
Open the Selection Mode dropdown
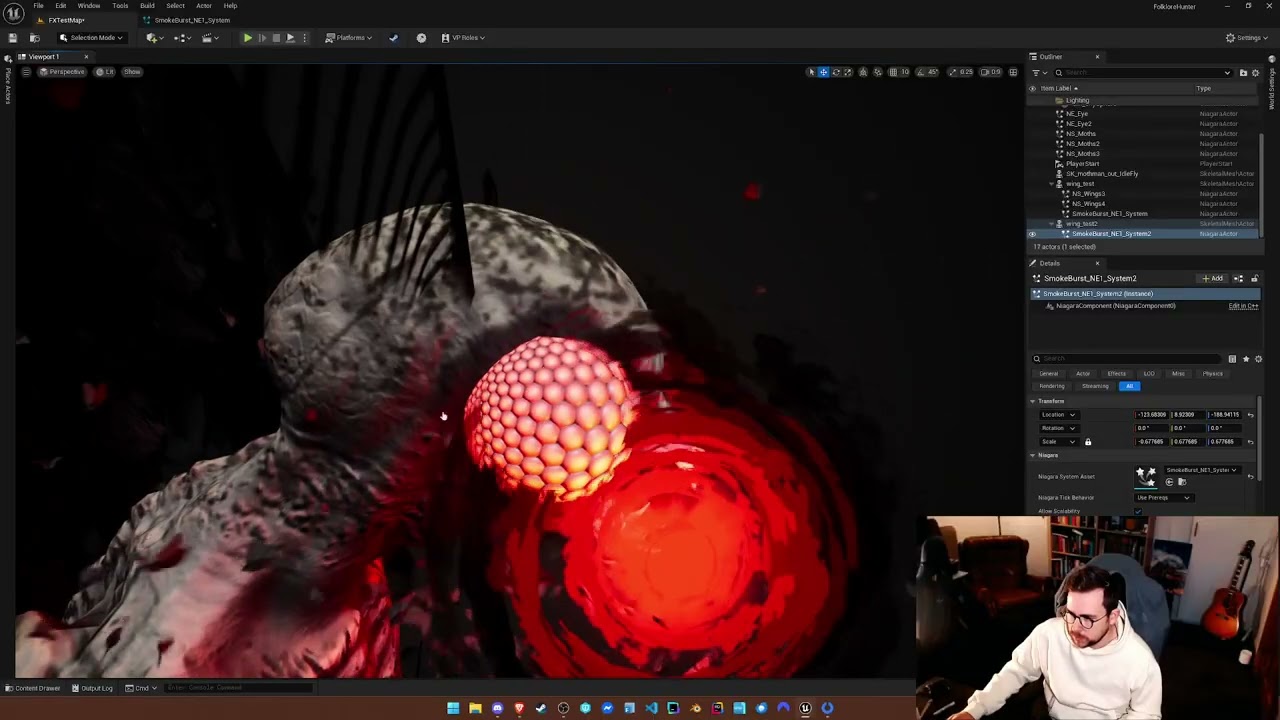click(x=92, y=38)
